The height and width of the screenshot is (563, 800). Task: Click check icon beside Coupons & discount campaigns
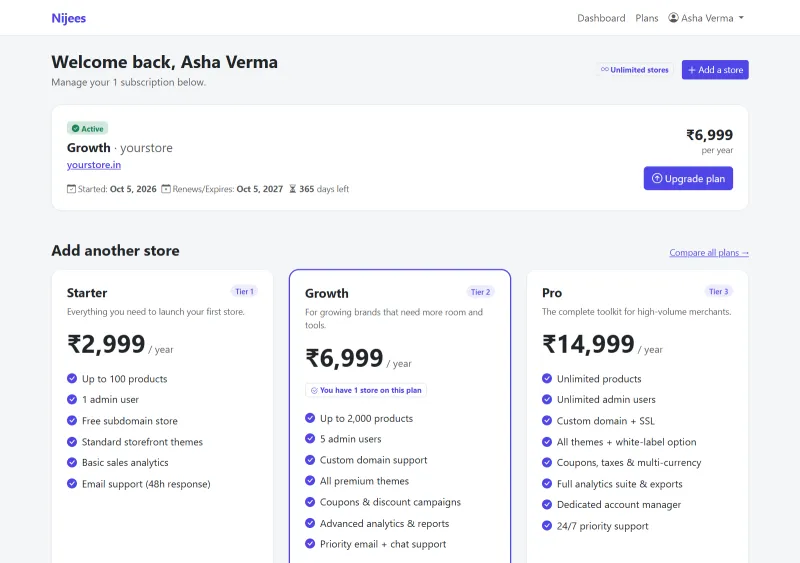coord(310,502)
